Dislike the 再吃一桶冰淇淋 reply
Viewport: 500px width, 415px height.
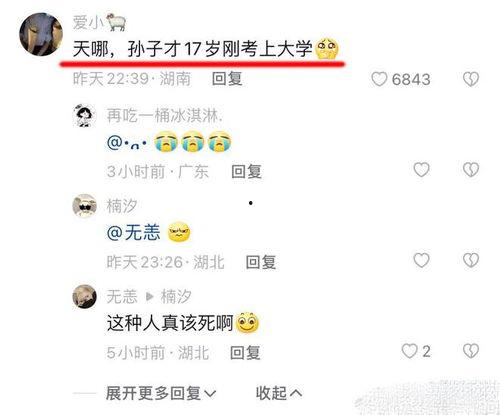point(471,170)
